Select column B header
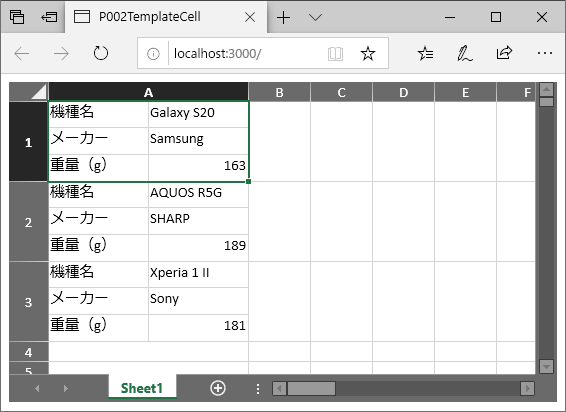Image resolution: width=566 pixels, height=412 pixels. click(x=279, y=92)
